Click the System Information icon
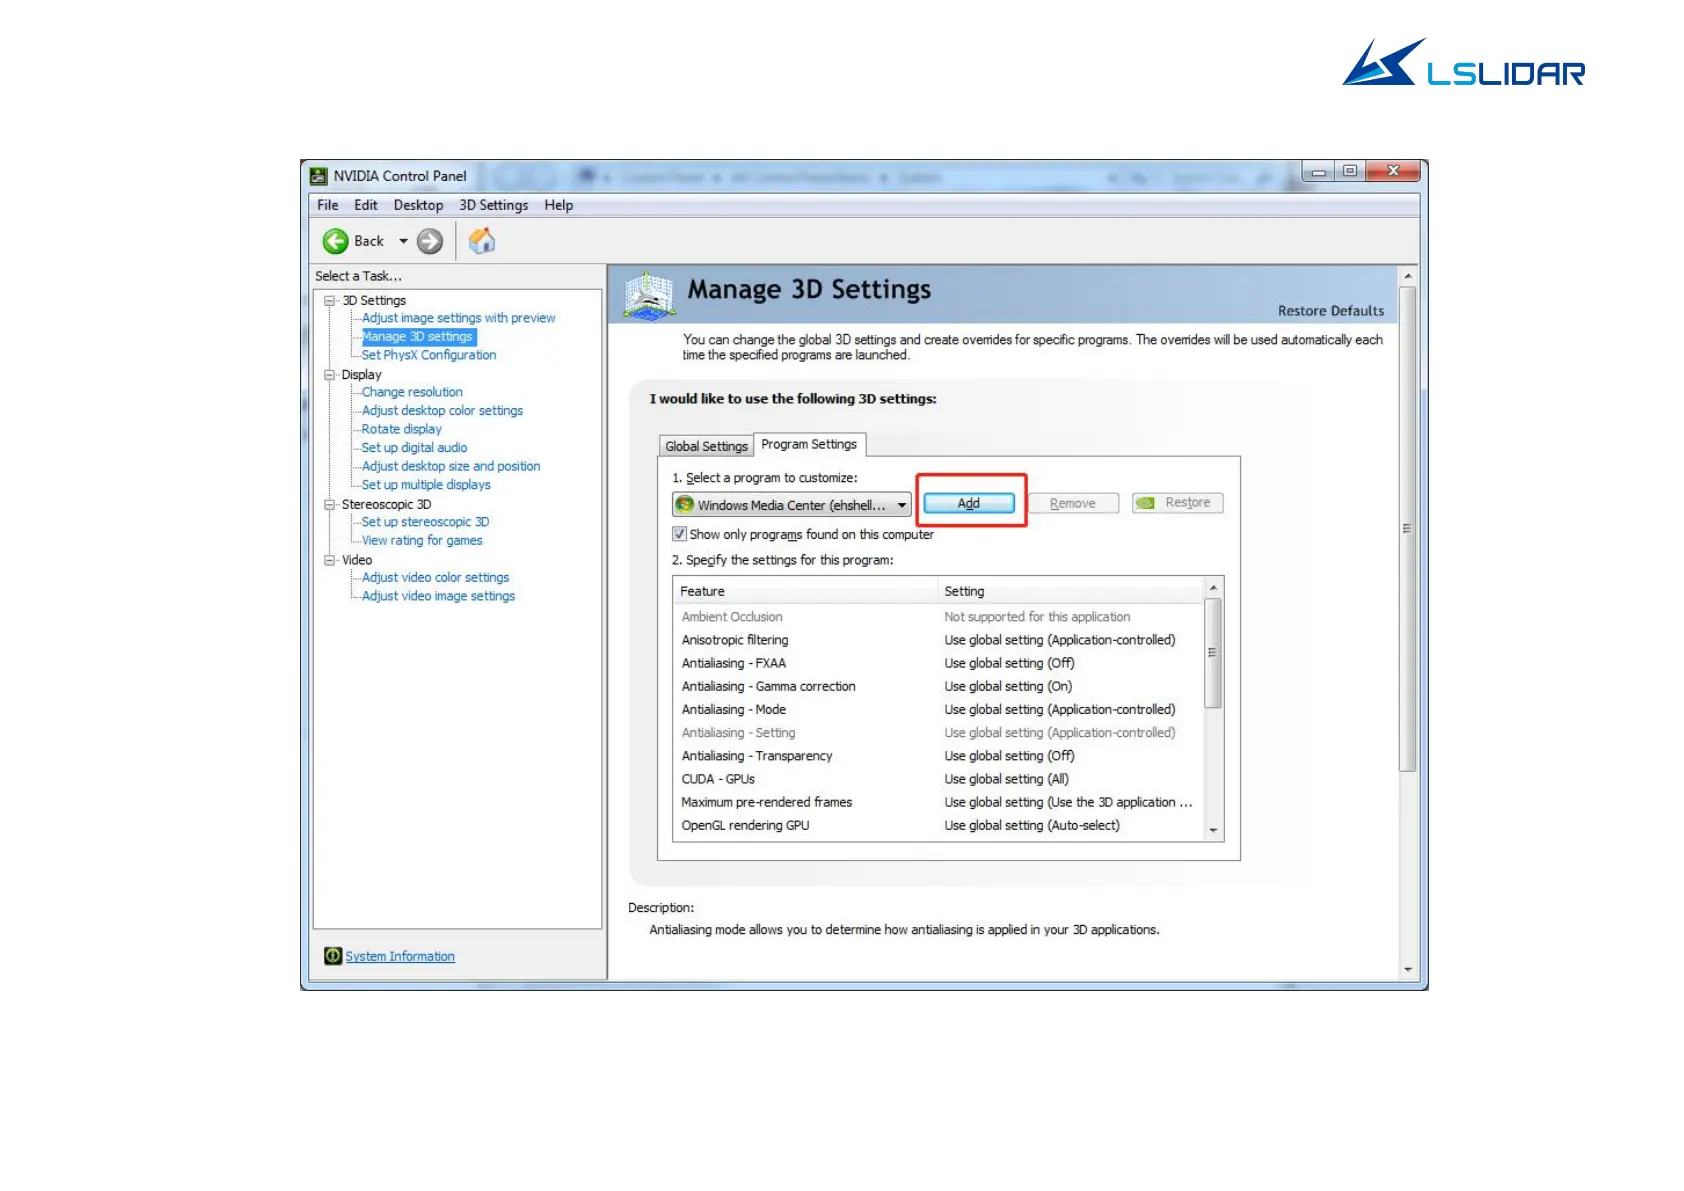This screenshot has height=1191, width=1684. [x=333, y=956]
